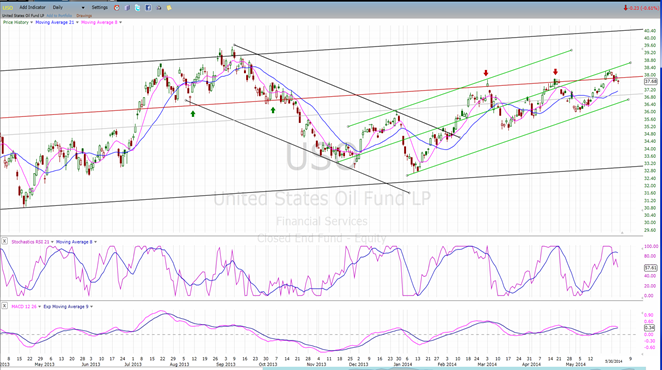Open the Daily timeframe dropdown
The image size is (662, 370).
(x=68, y=8)
